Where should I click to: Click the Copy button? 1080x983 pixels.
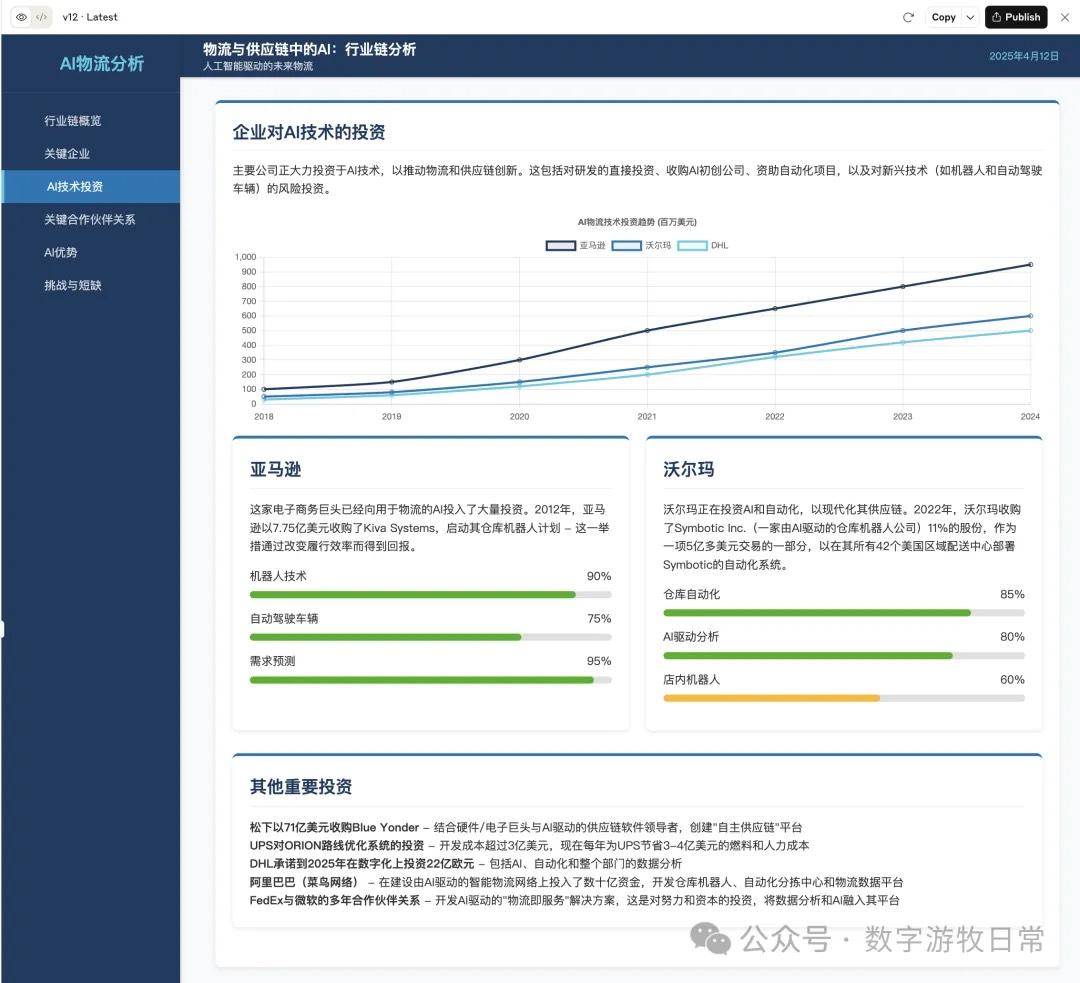pyautogui.click(x=943, y=17)
